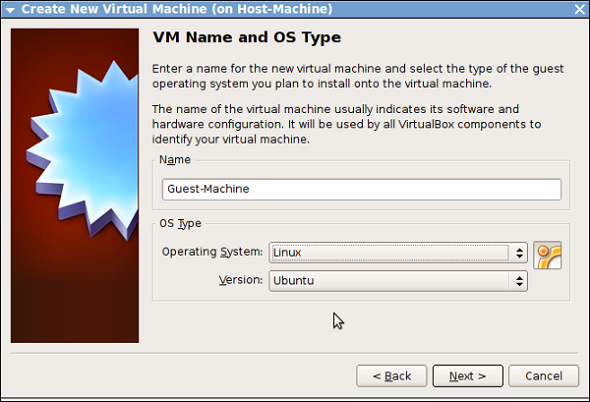Open the window menu arrow in title bar
The height and width of the screenshot is (402, 590).
[x=10, y=10]
